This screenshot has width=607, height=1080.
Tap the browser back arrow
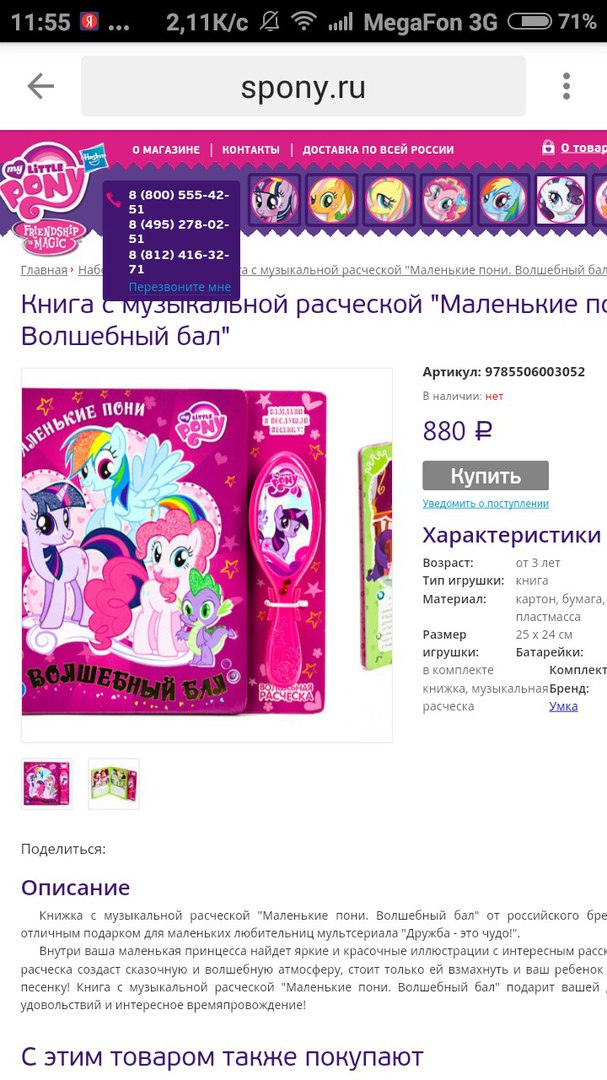pos(41,86)
